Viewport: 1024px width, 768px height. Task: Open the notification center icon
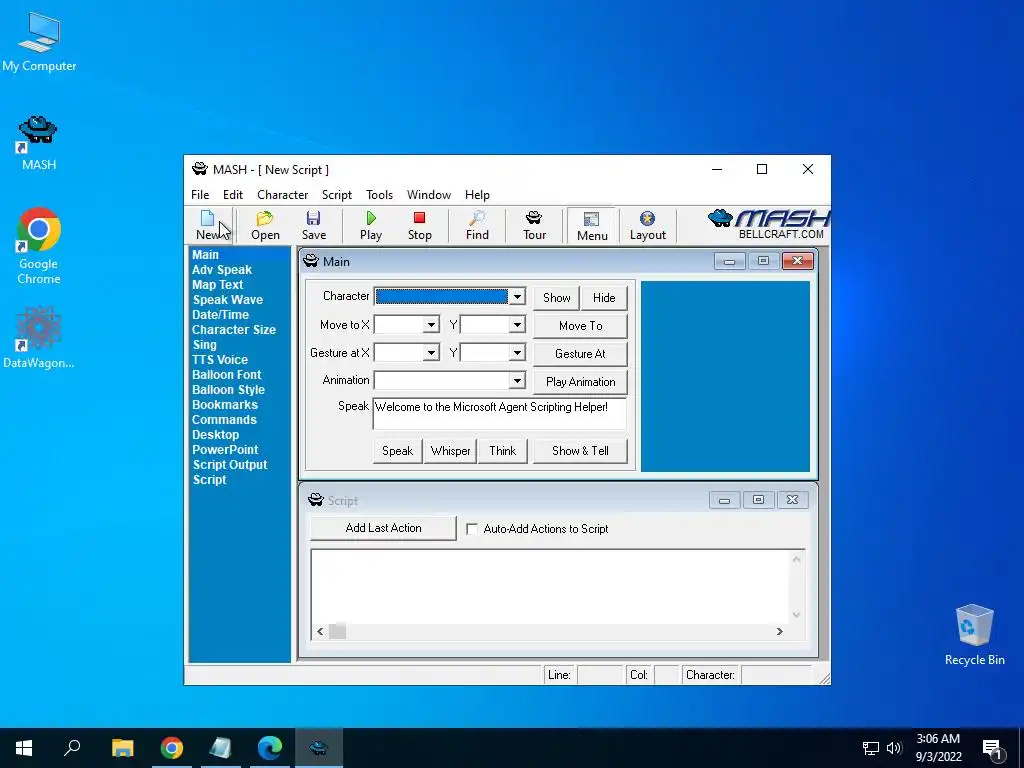coord(992,748)
